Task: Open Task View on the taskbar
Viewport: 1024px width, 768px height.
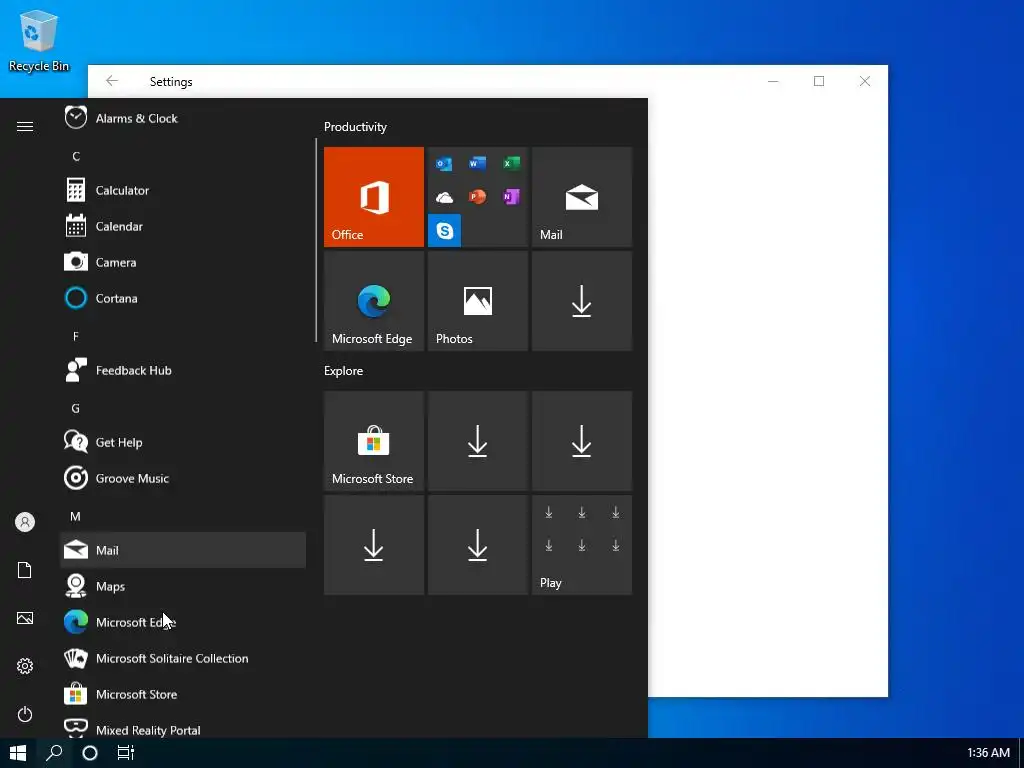Action: [x=126, y=753]
